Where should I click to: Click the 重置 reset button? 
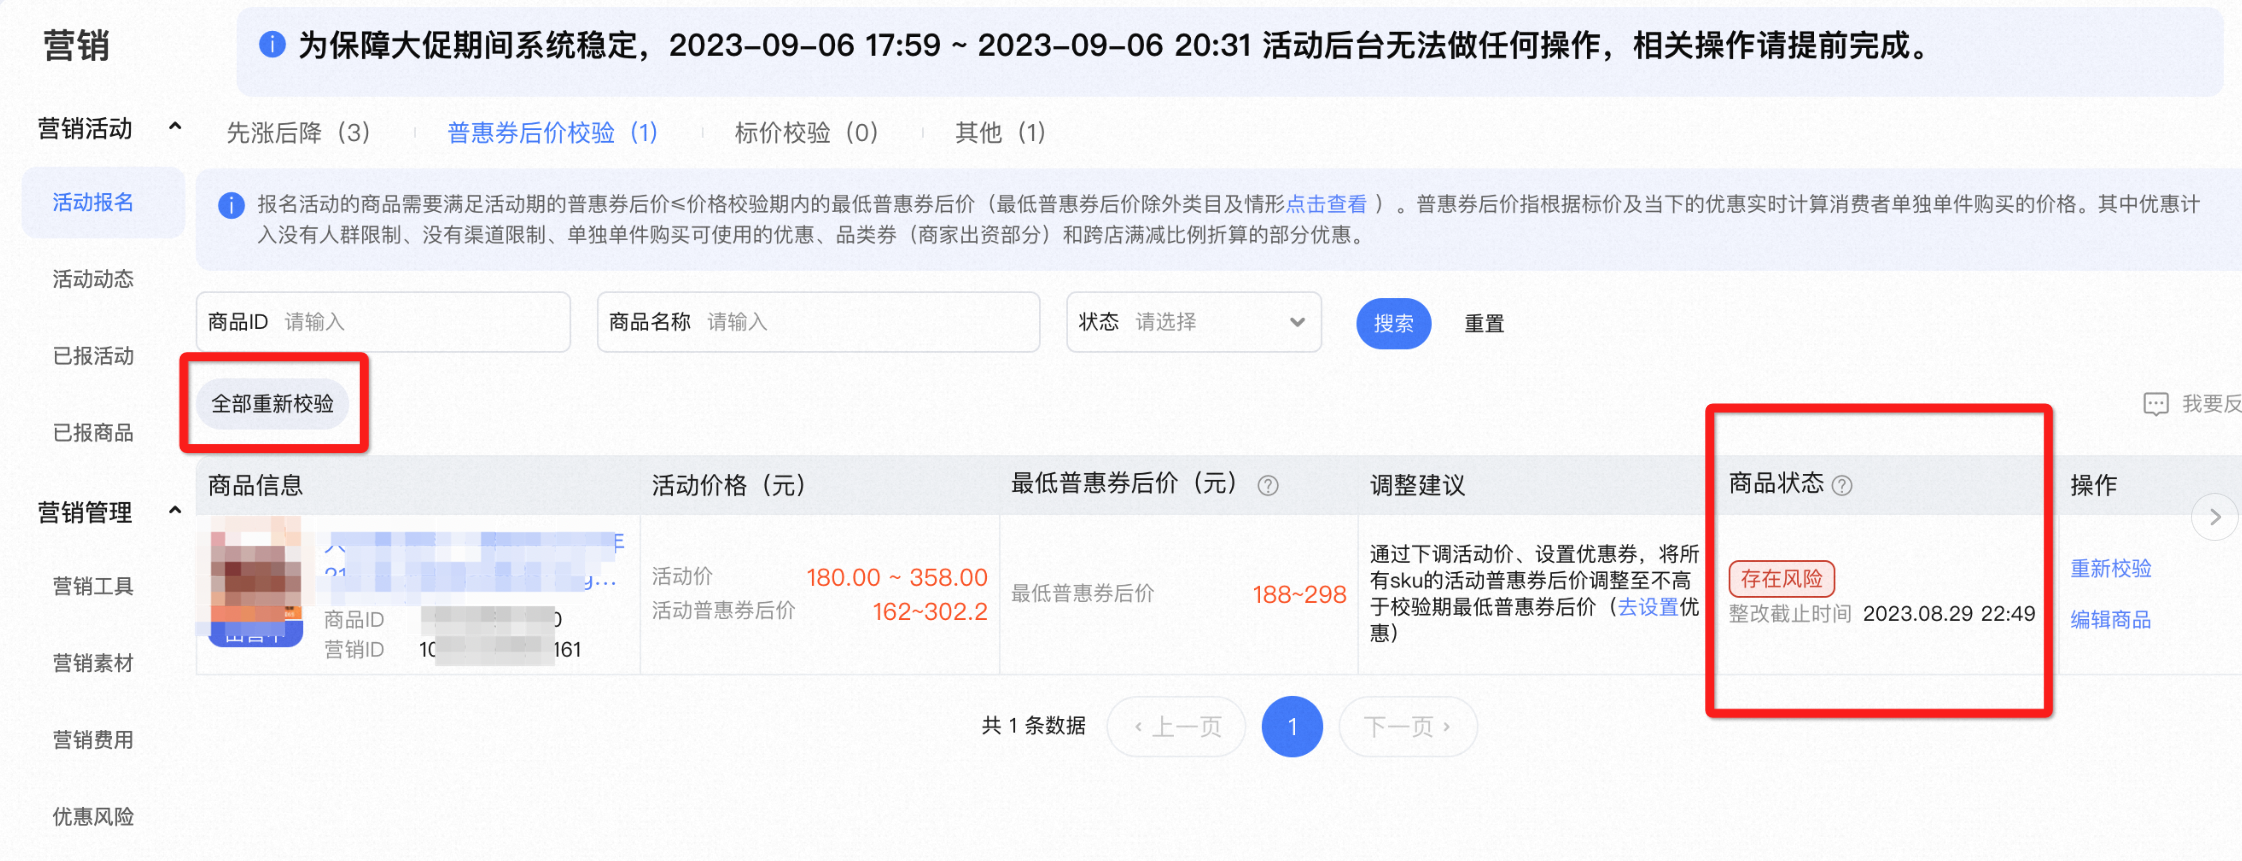pyautogui.click(x=1484, y=324)
